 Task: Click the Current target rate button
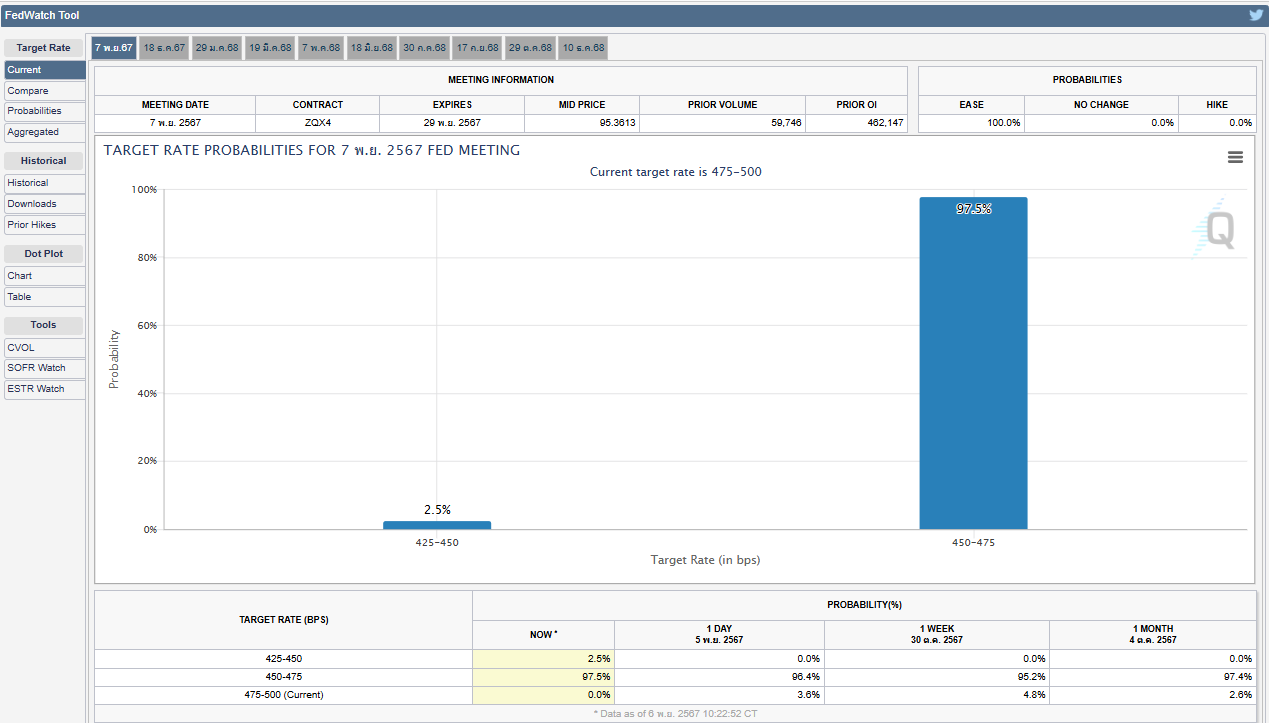[45, 70]
